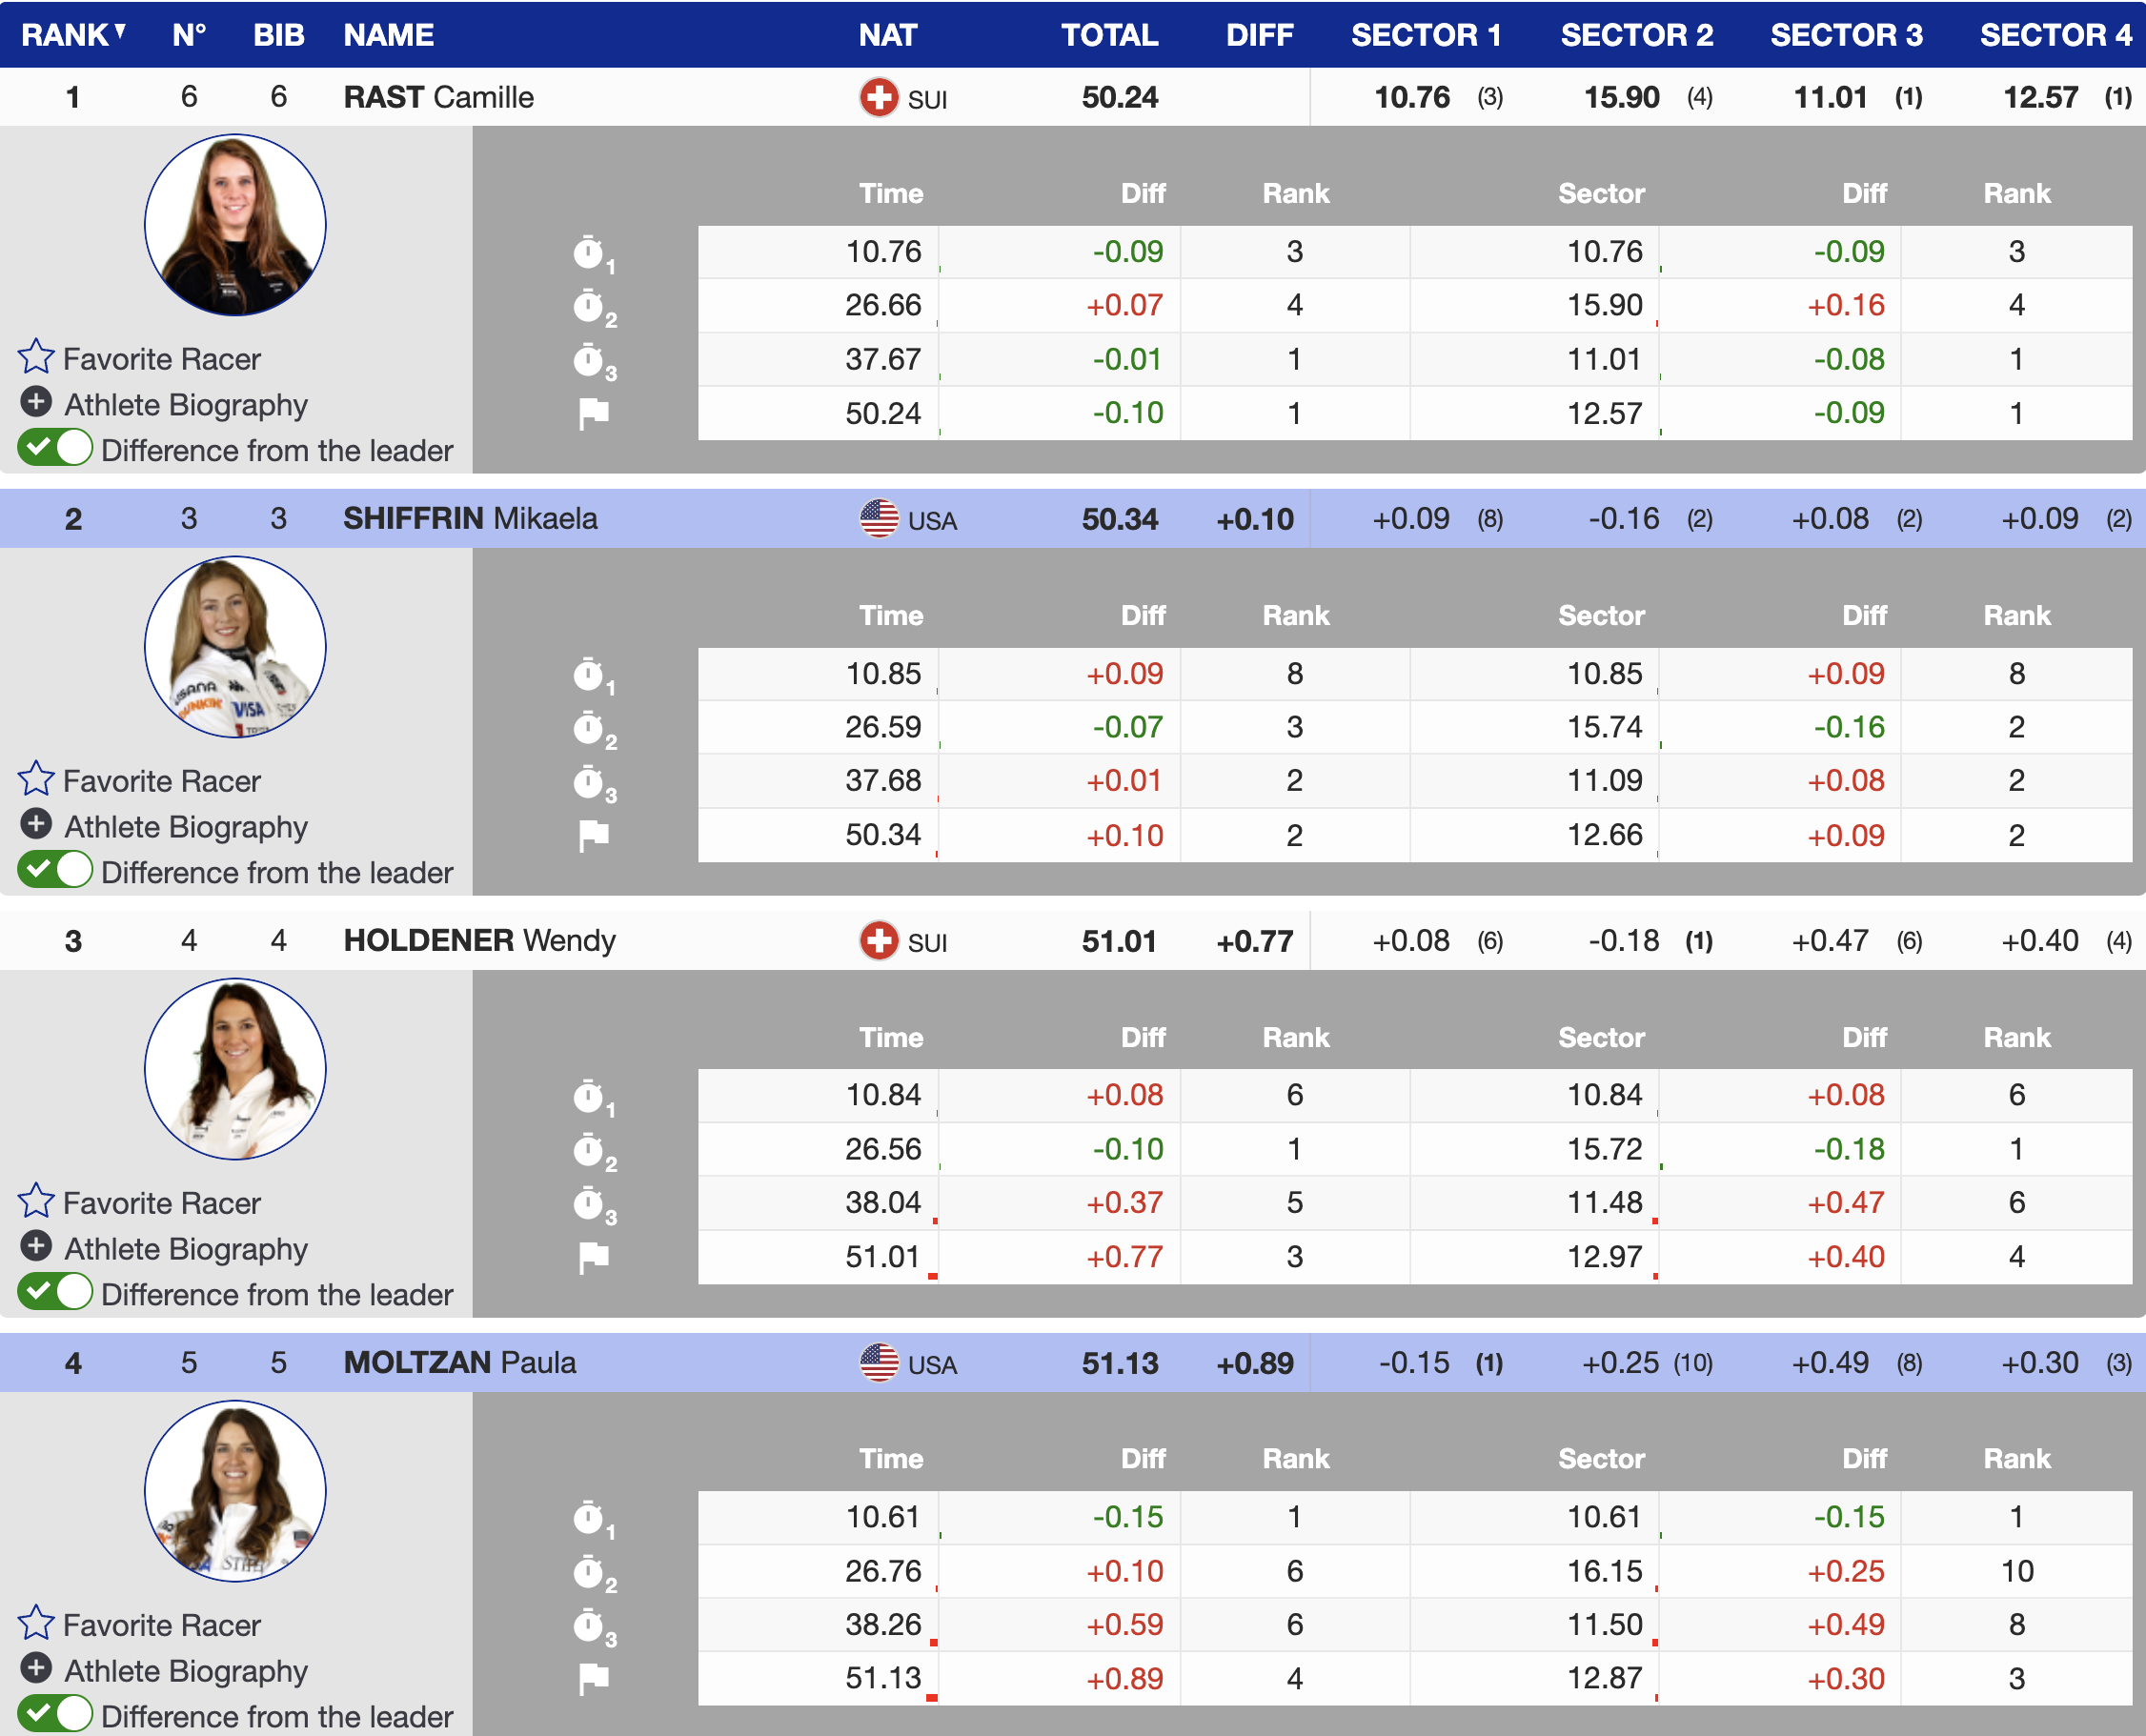This screenshot has height=1736, width=2146.
Task: Click Moltzan's first intermediate stopwatch icon
Action: point(589,1517)
